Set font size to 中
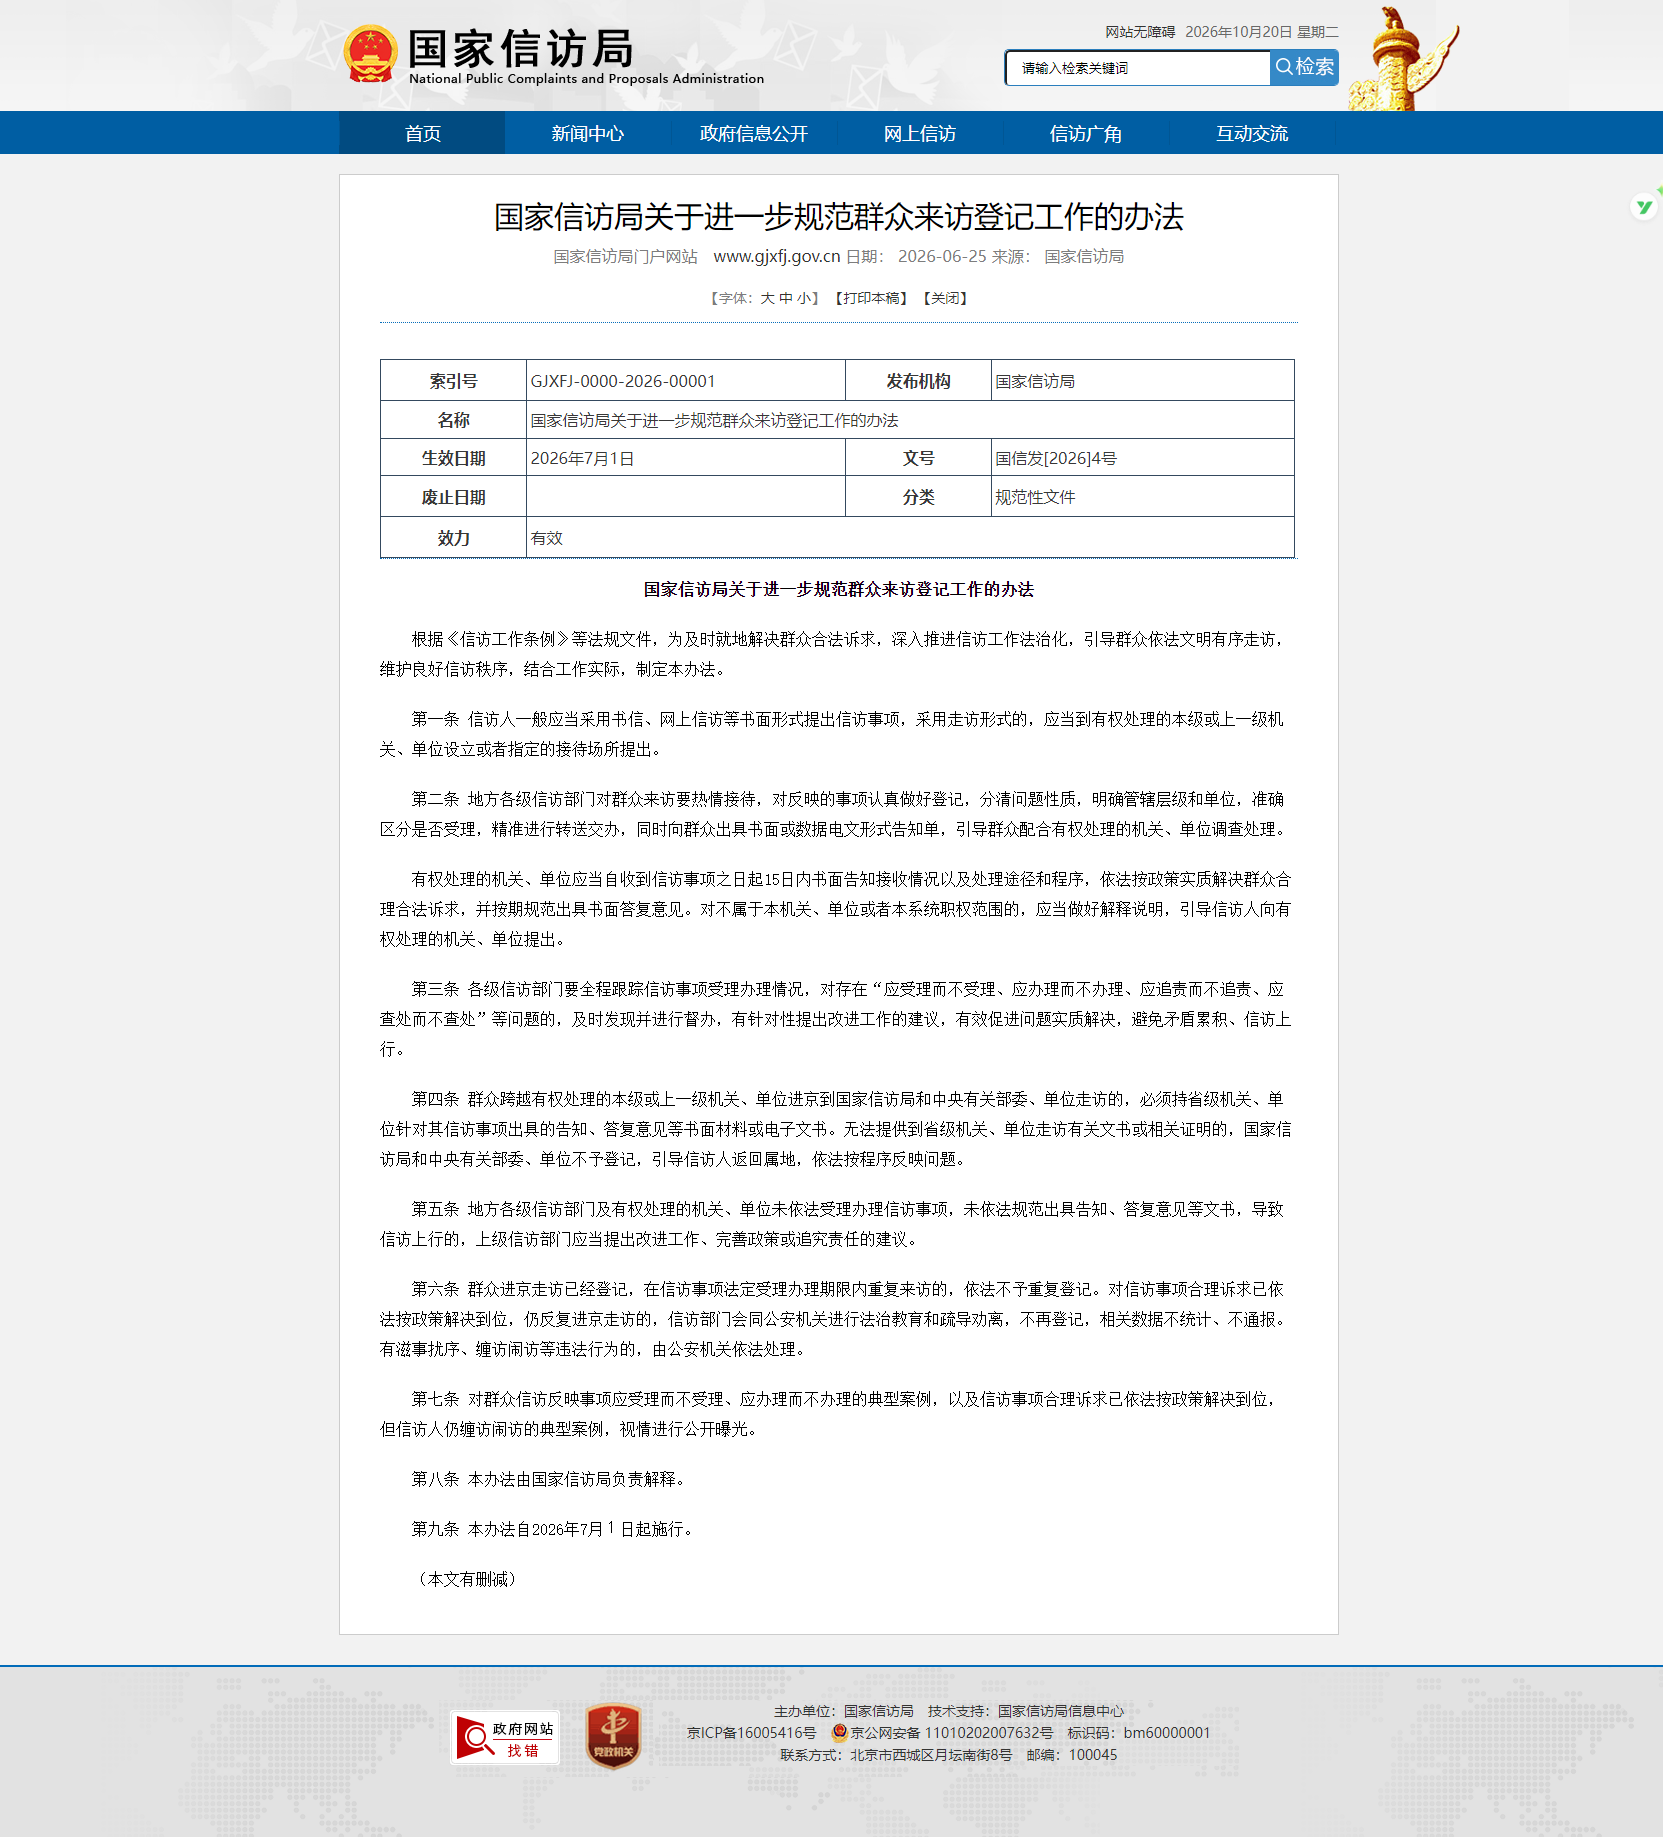The height and width of the screenshot is (1837, 1663). coord(786,298)
